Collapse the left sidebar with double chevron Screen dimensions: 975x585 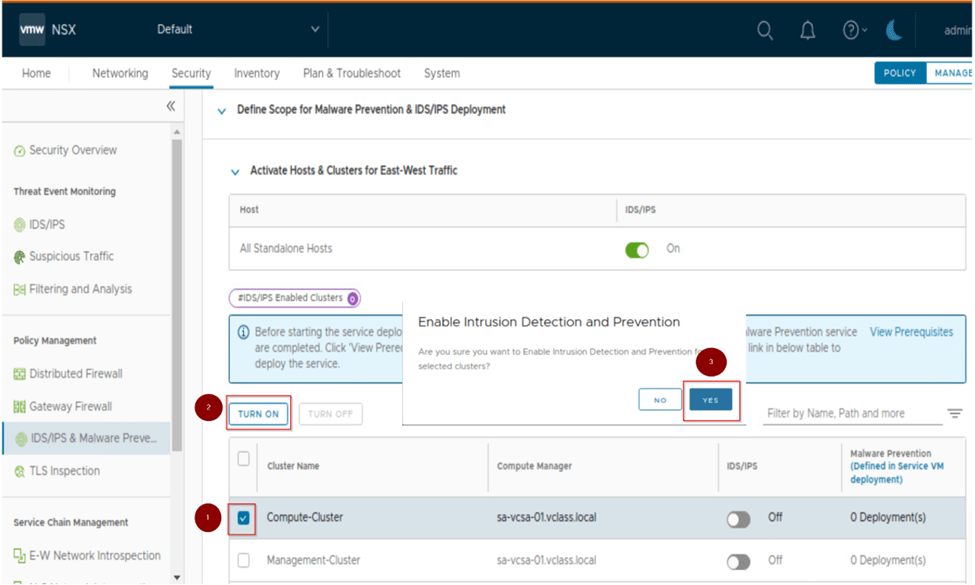point(171,106)
